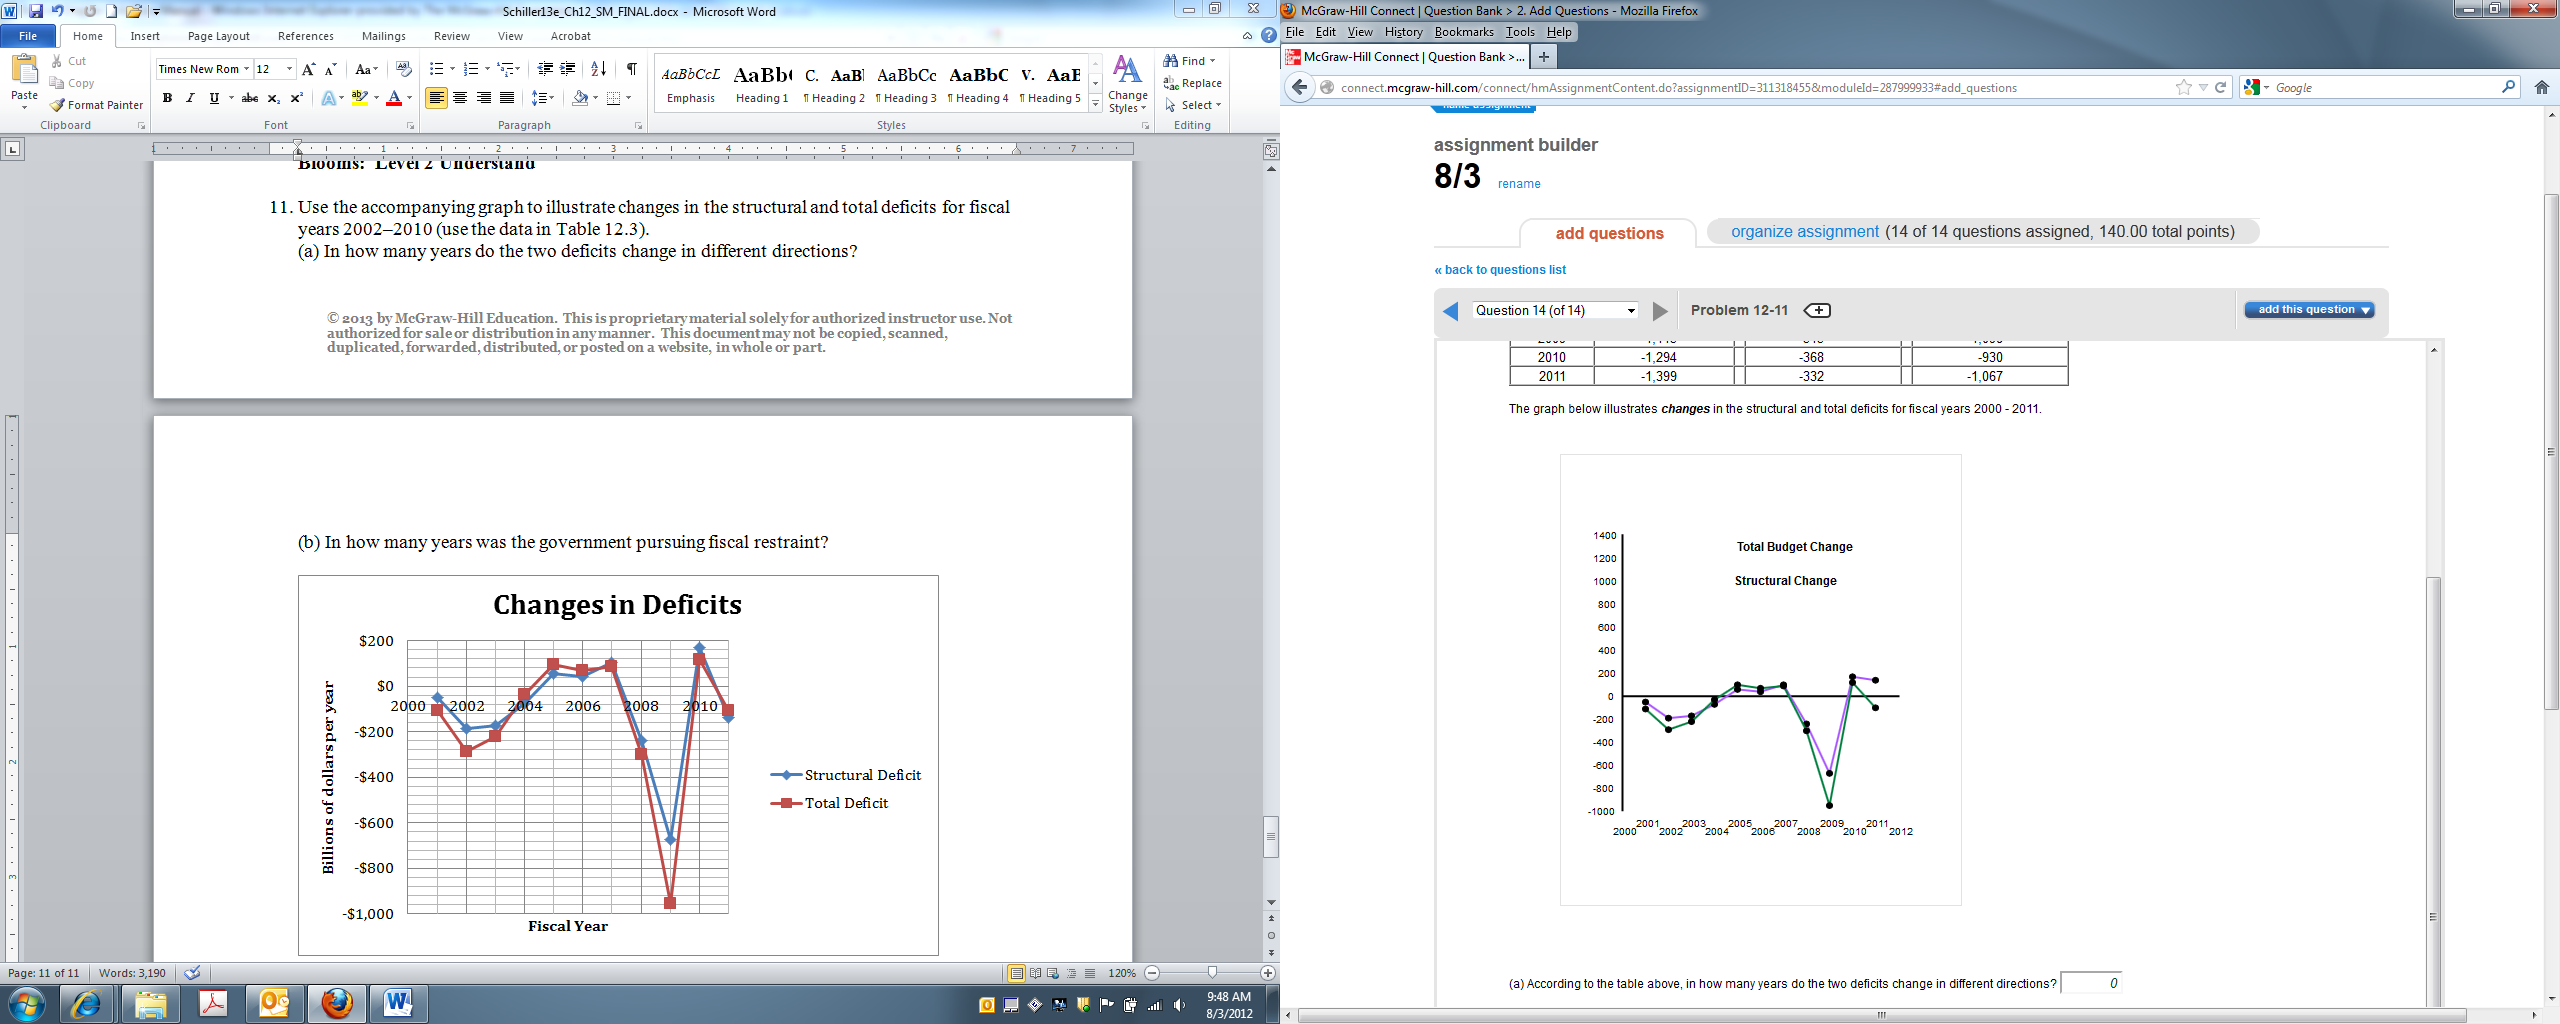Open the Times New Roman font dropdown
Screen dimensions: 2560x1024
coord(246,69)
